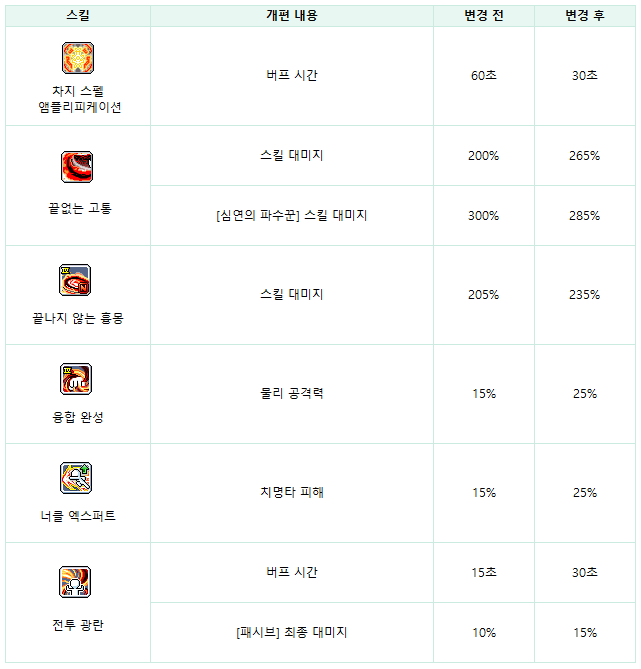The image size is (641, 669).
Task: Click the 60초 before-change value
Action: tap(484, 76)
